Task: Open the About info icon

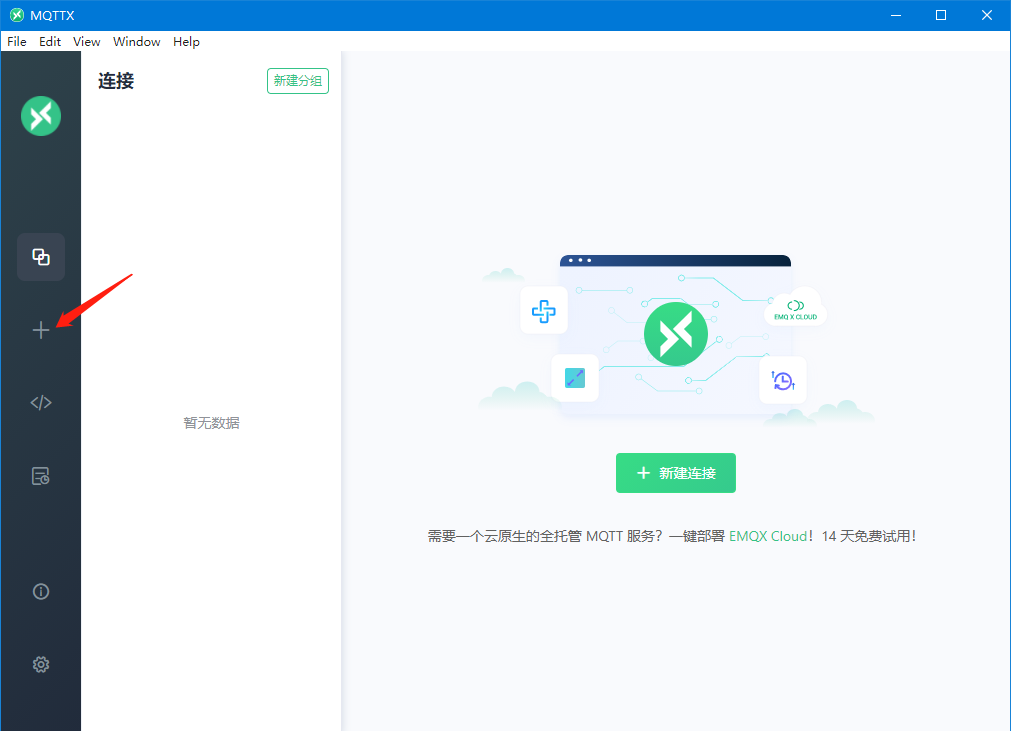Action: click(41, 591)
